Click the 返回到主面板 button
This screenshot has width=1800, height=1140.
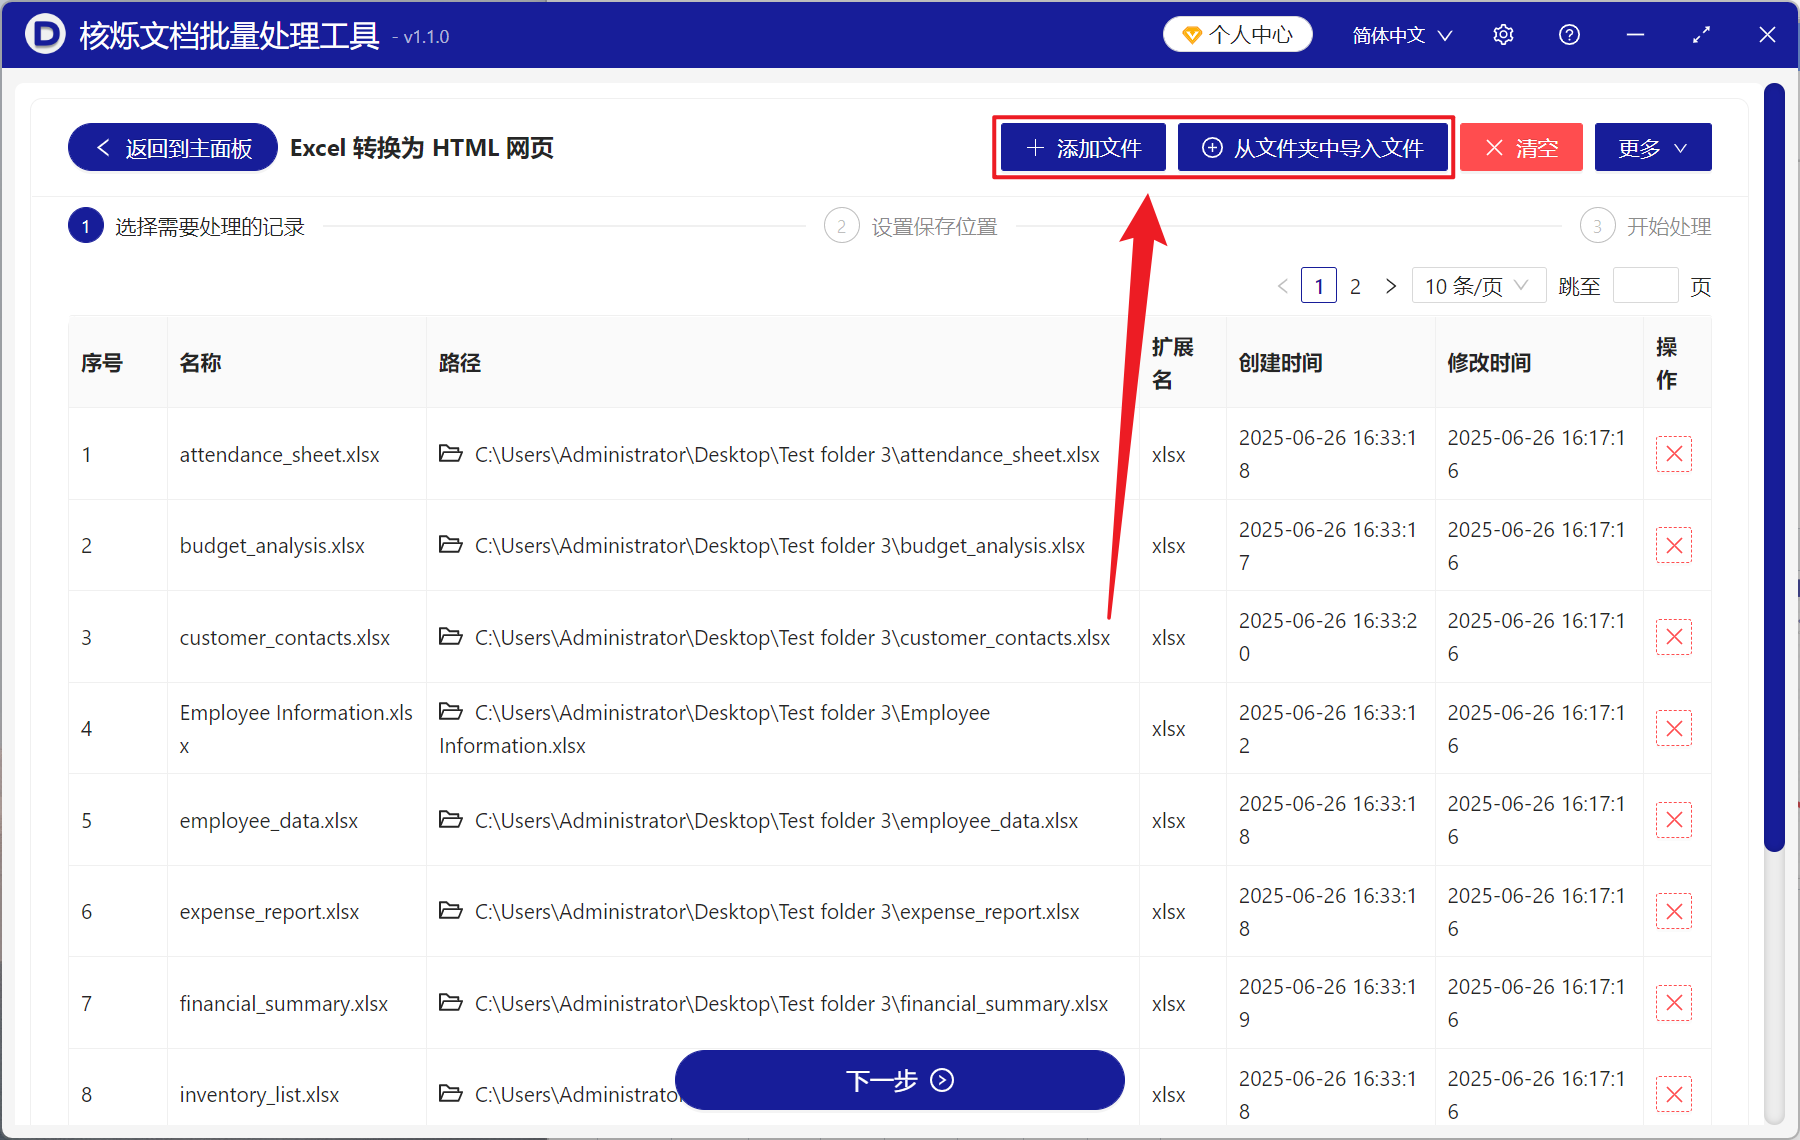[x=171, y=147]
